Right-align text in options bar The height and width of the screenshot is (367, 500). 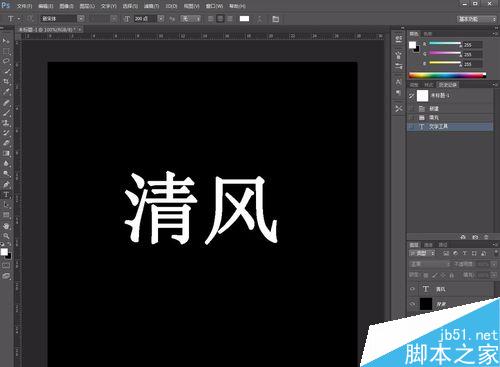click(x=230, y=19)
